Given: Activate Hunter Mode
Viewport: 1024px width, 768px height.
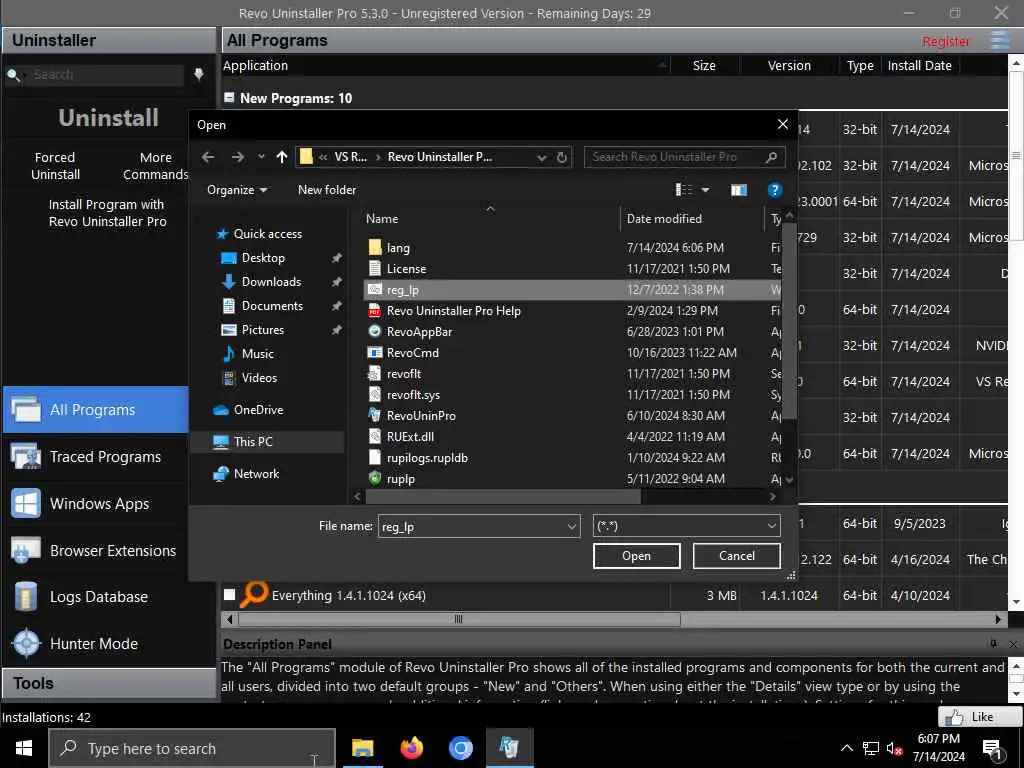Looking at the screenshot, I should (95, 644).
